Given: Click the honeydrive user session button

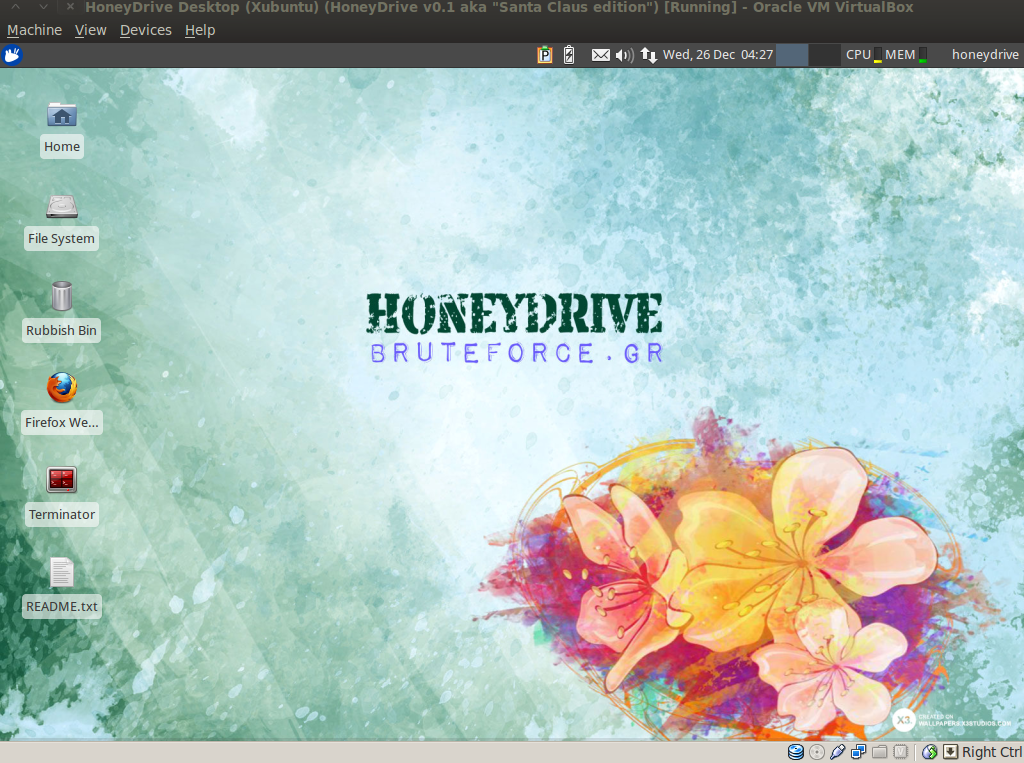Looking at the screenshot, I should coord(985,55).
